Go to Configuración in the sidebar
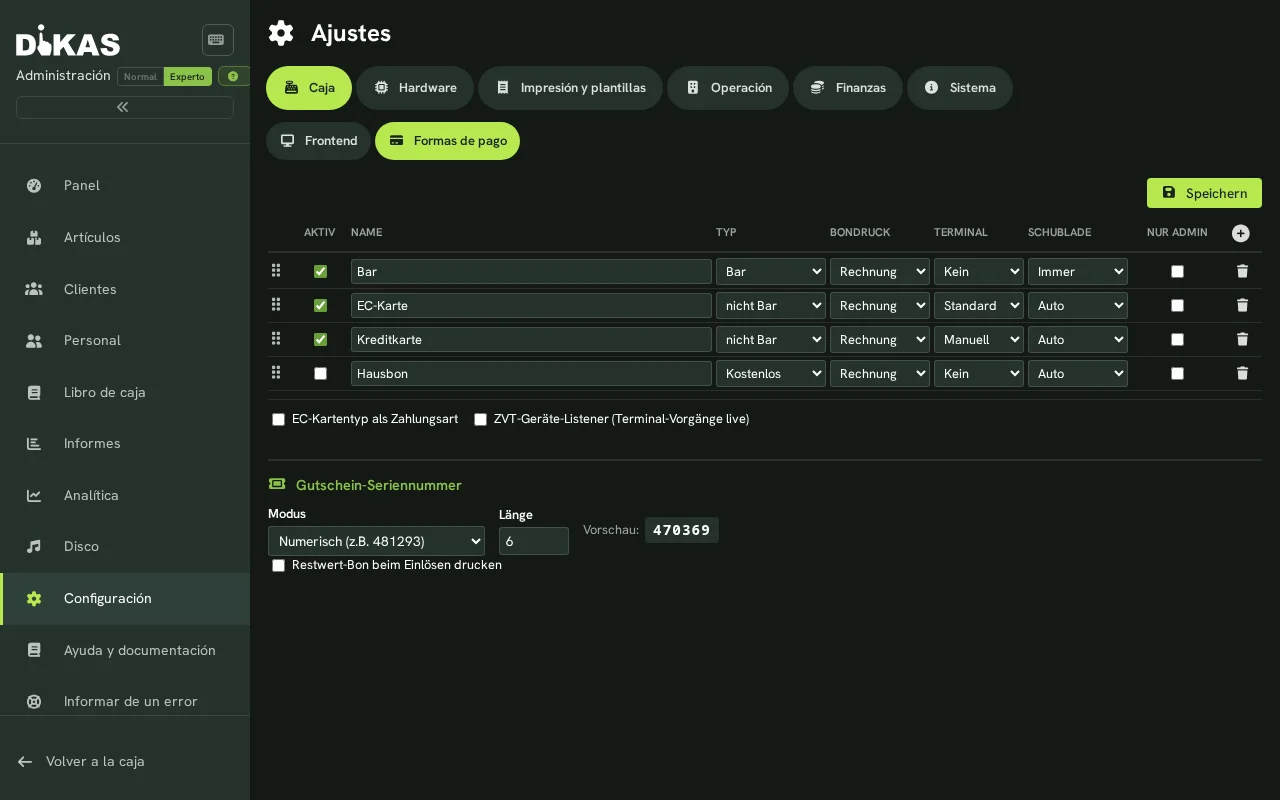This screenshot has height=800, width=1280. click(125, 598)
